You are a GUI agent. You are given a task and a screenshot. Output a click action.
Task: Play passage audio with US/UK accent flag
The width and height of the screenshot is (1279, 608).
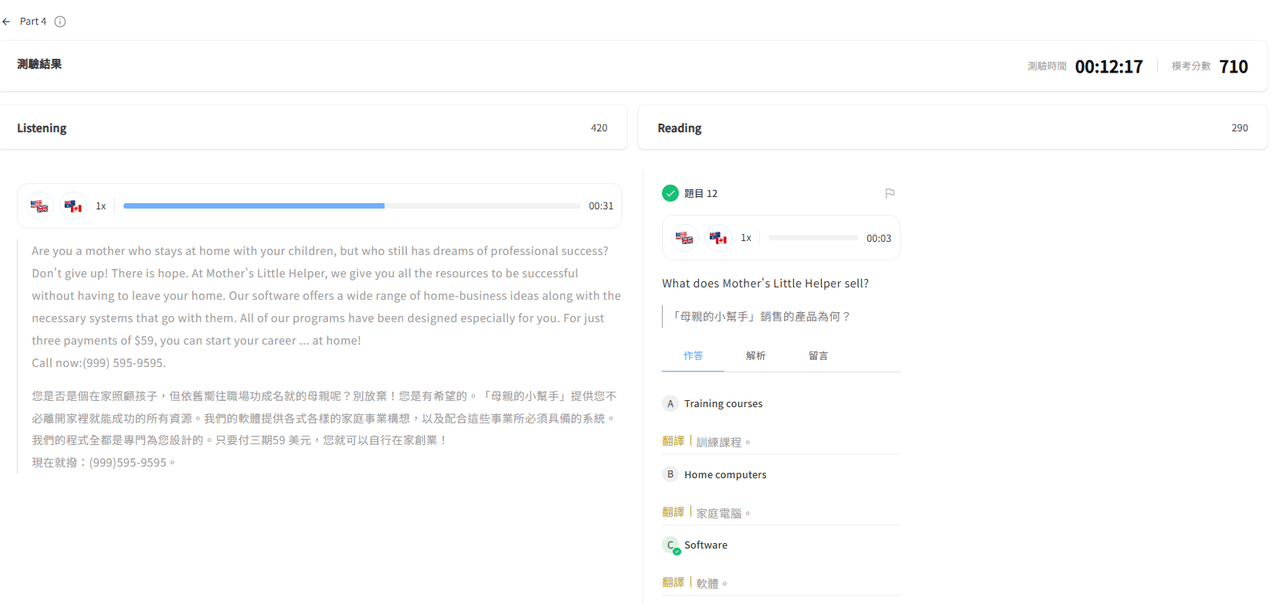pos(40,206)
